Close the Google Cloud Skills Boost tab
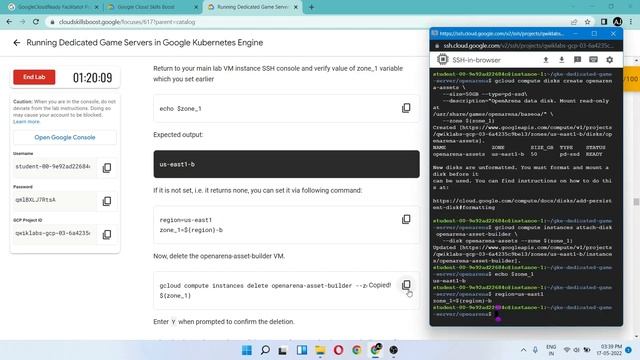The image size is (640, 360). (x=196, y=7)
